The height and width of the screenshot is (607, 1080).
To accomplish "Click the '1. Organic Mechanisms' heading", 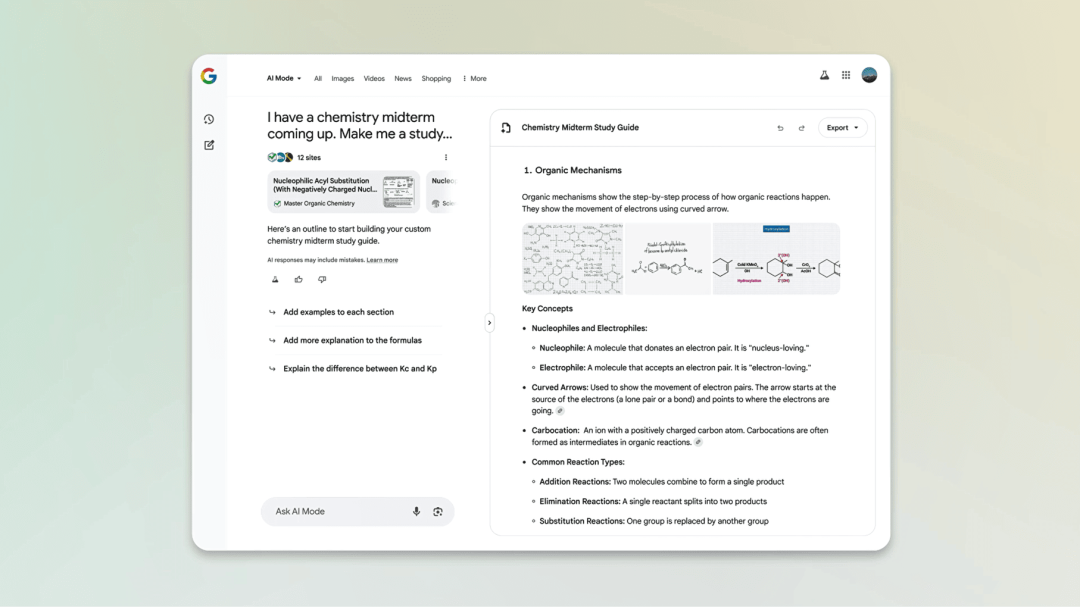I will click(572, 170).
